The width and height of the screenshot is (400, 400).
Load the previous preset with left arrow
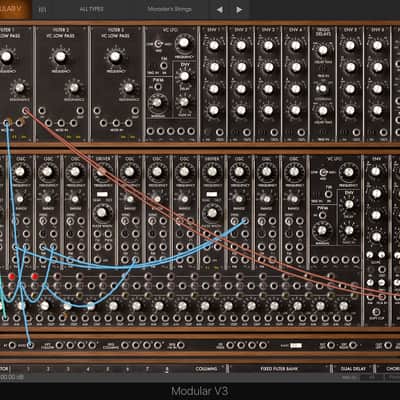pyautogui.click(x=219, y=10)
